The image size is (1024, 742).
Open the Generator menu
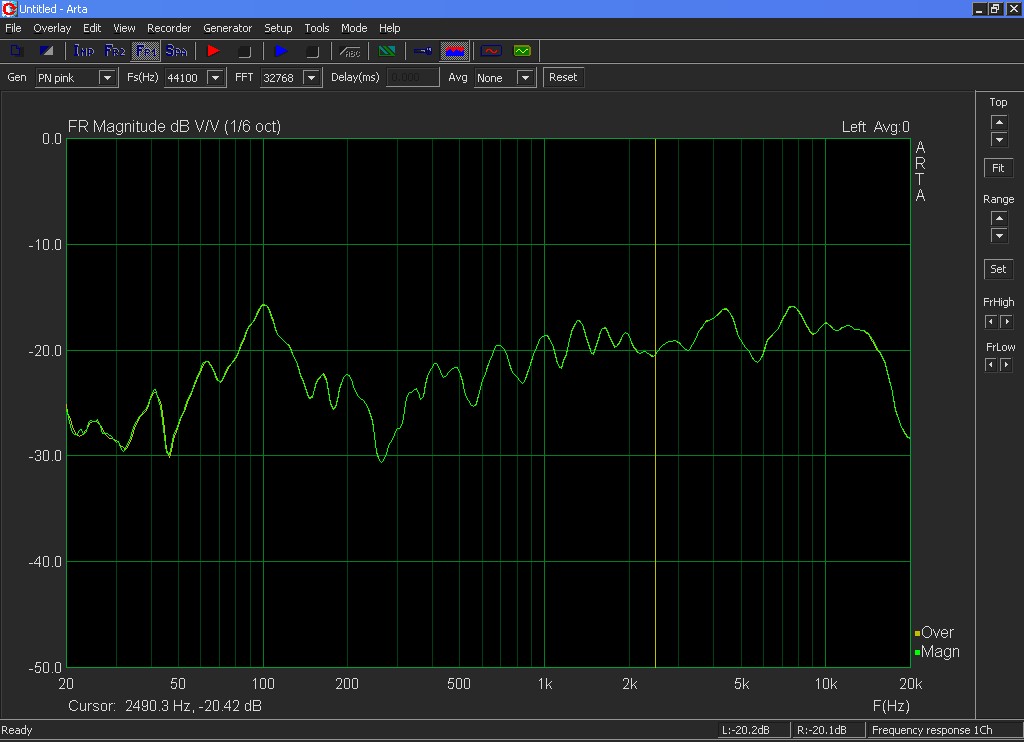pos(227,28)
